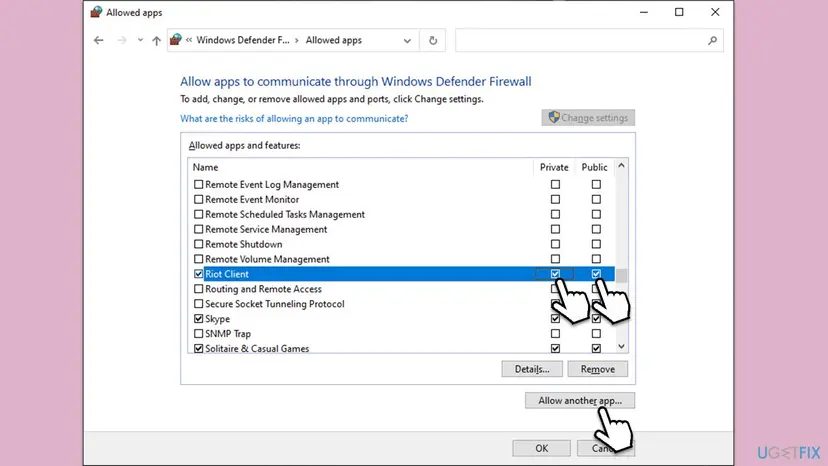This screenshot has height=466, width=828.
Task: Uncheck the Riot Client name checkbox
Action: [x=199, y=274]
